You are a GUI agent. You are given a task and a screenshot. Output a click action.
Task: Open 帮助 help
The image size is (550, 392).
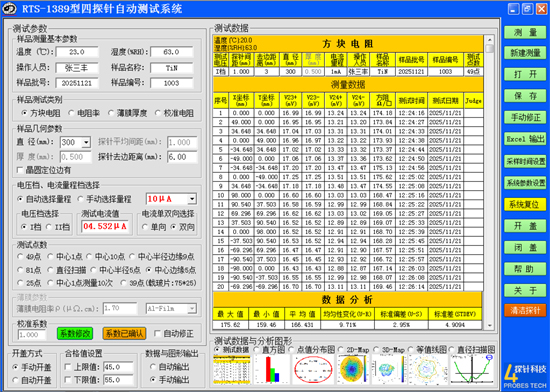(x=525, y=269)
